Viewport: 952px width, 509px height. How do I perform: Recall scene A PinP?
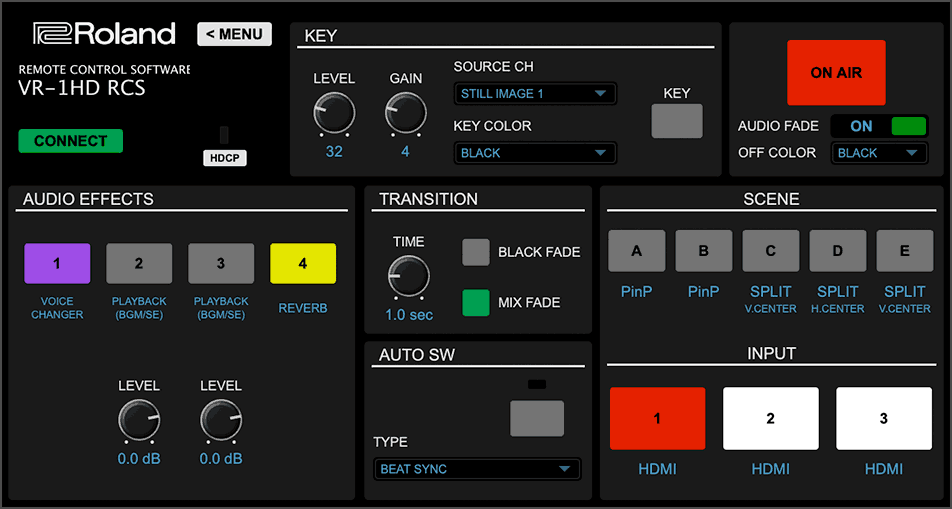pyautogui.click(x=636, y=251)
